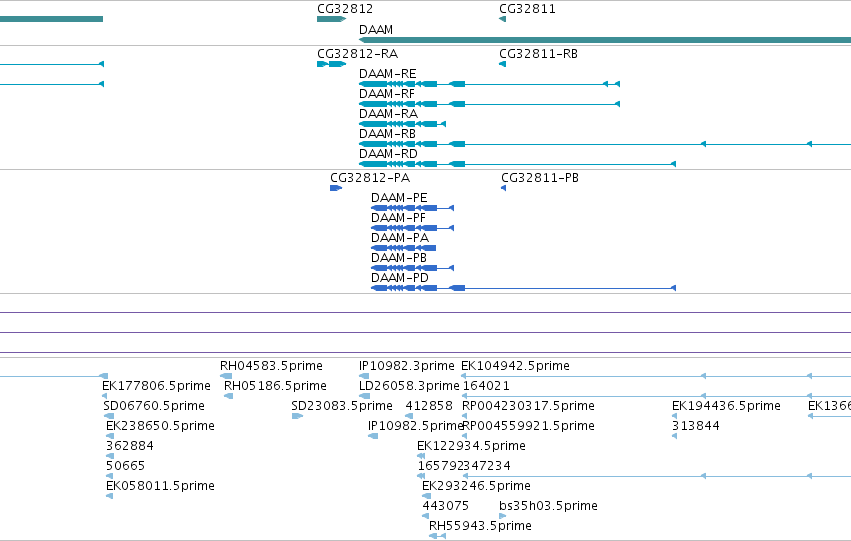Viewport: 851px width, 541px height.
Task: Select the DAAM-PD protein label
Action: point(399,278)
